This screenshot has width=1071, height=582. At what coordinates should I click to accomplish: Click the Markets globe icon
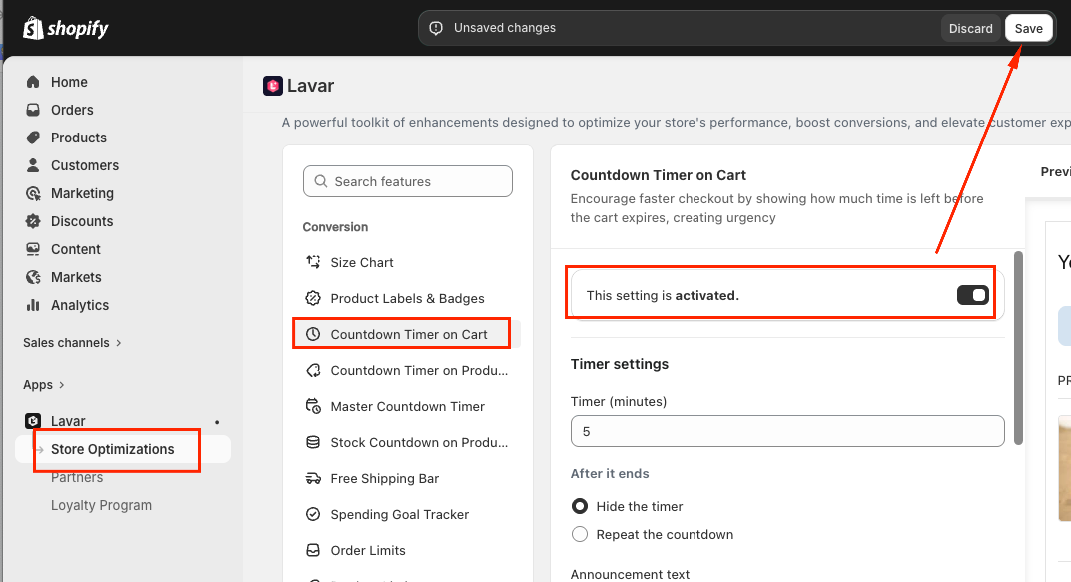pos(33,277)
